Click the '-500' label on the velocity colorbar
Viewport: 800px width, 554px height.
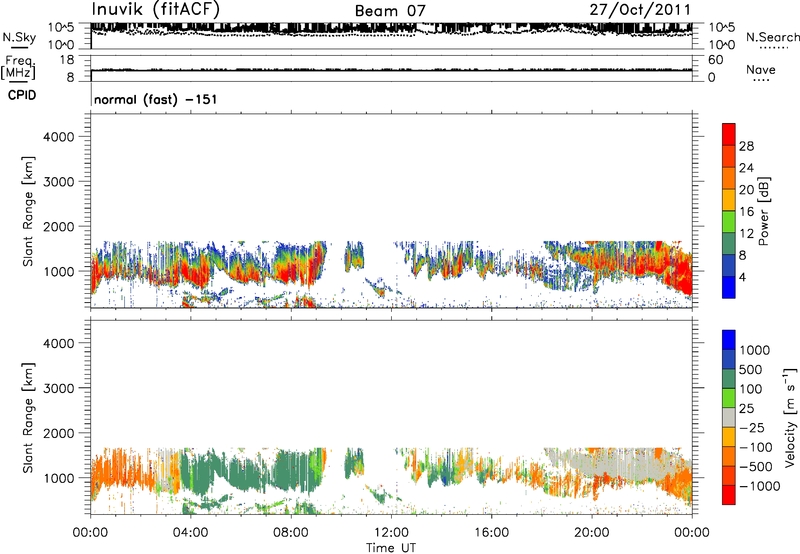(x=755, y=467)
